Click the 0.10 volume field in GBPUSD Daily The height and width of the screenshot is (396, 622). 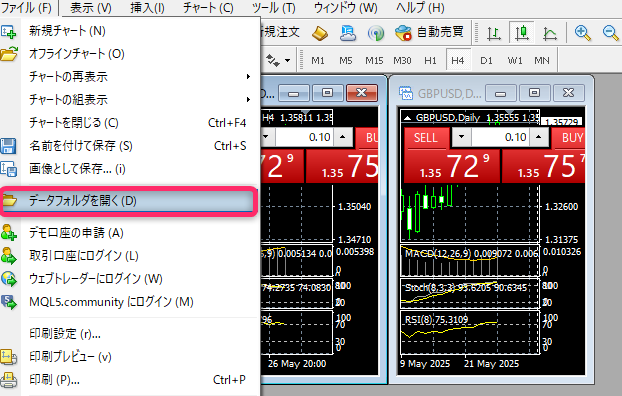(500, 137)
